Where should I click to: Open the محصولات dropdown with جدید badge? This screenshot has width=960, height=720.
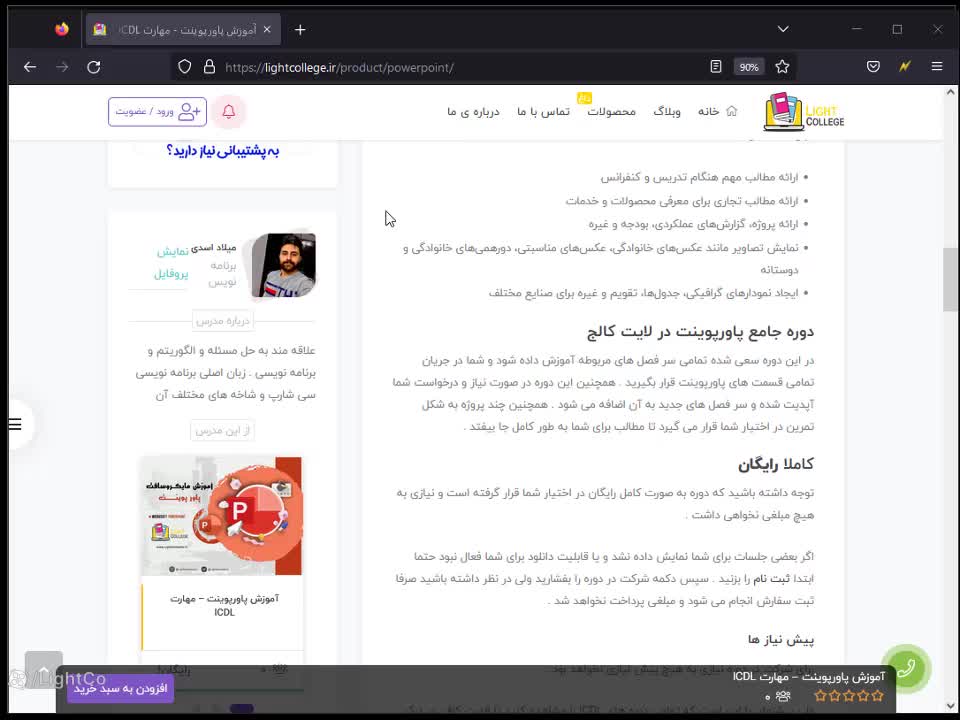coord(612,111)
